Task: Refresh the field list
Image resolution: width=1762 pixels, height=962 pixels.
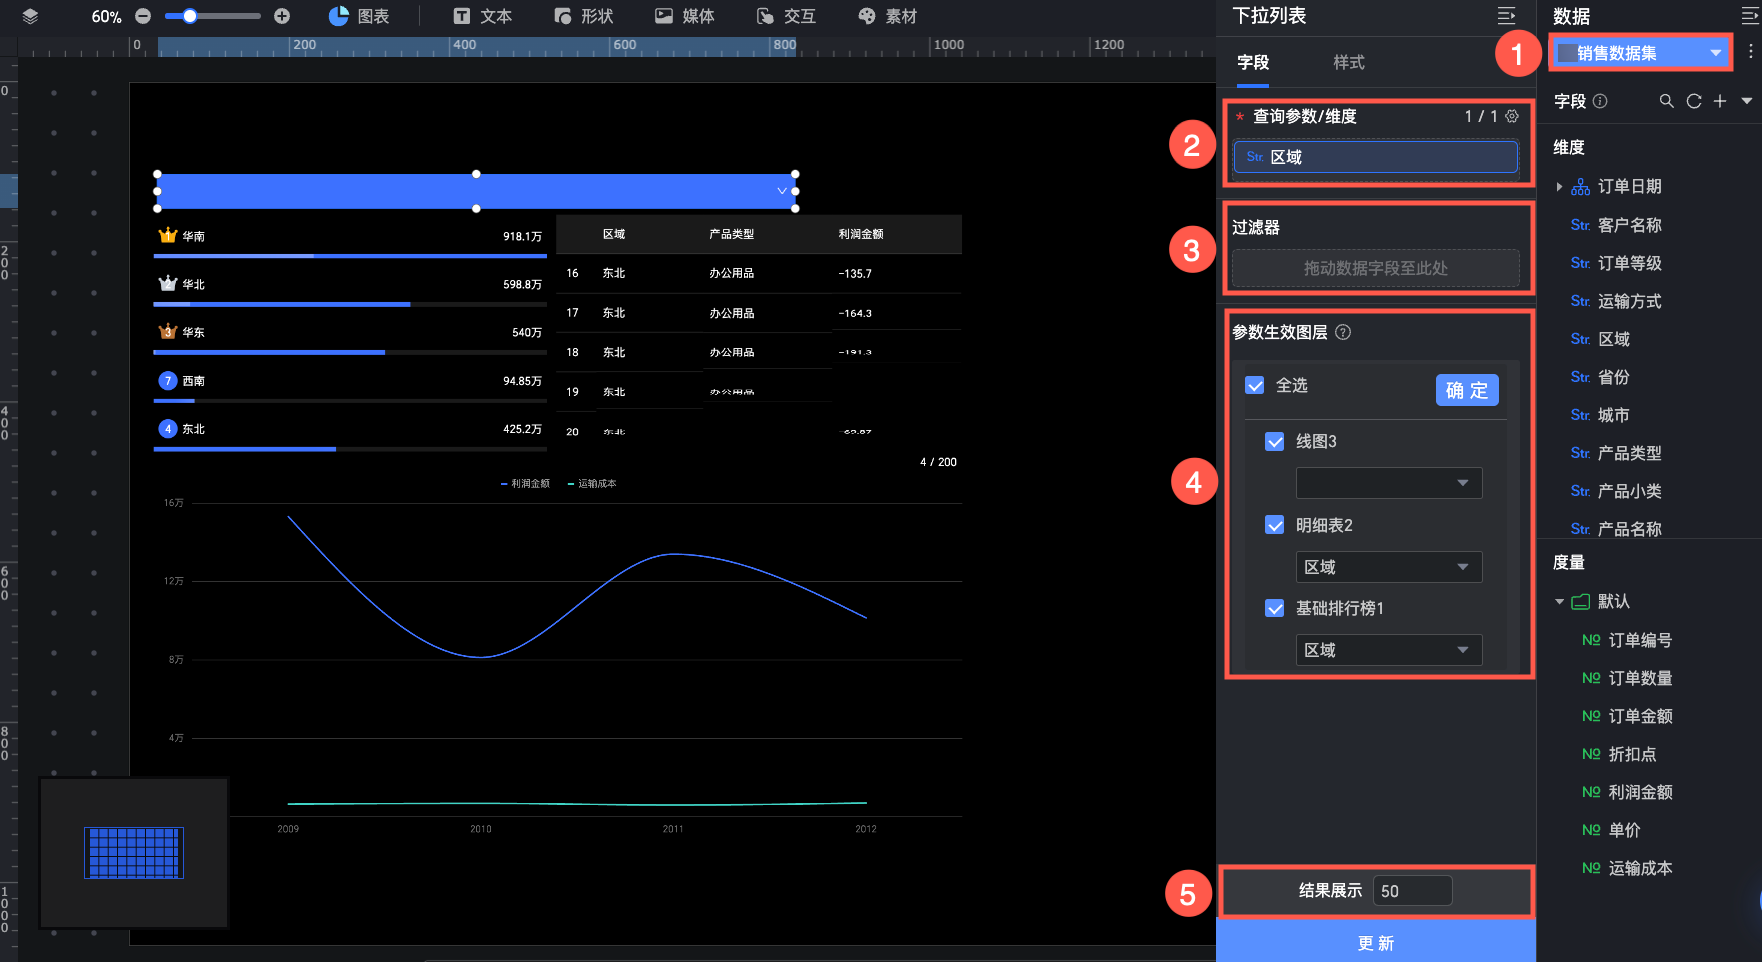Action: tap(1693, 101)
